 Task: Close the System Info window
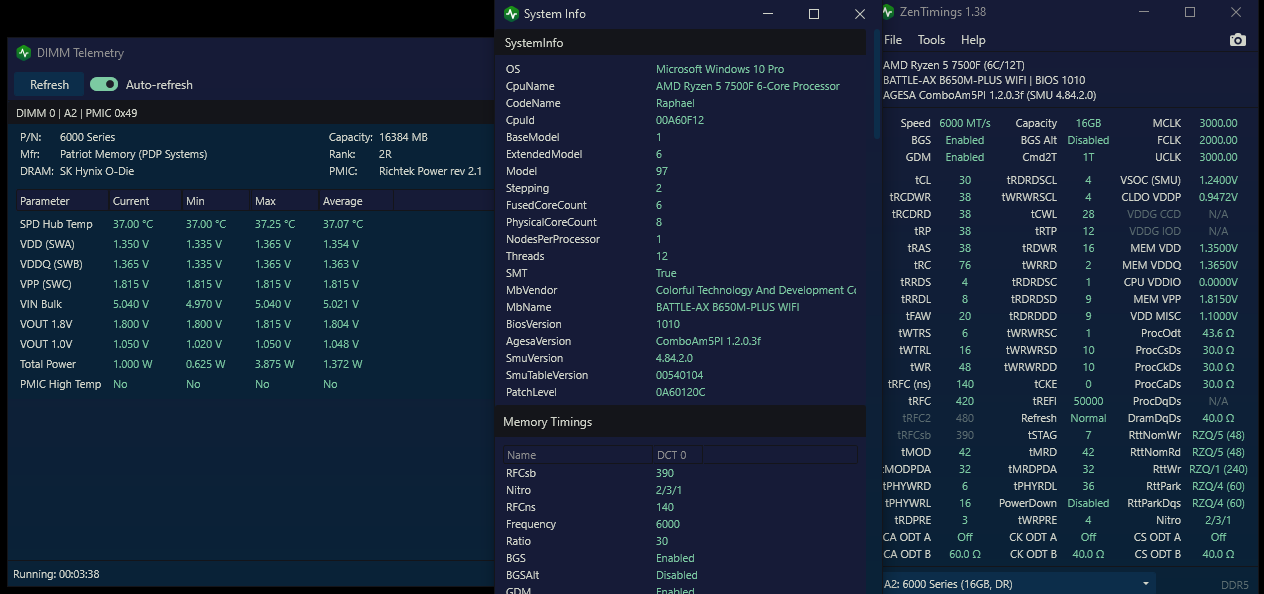coord(859,14)
